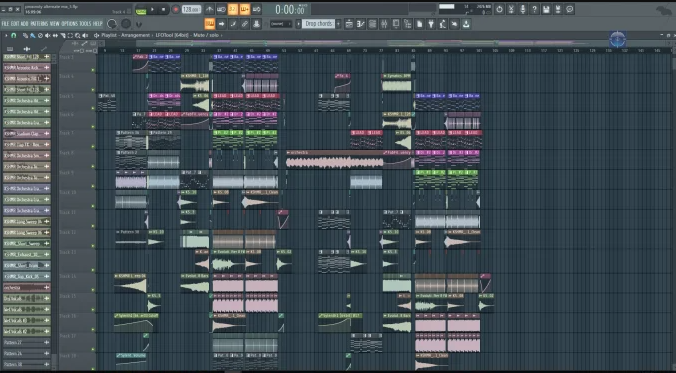
Task: Open the VIEW menu
Action: click(55, 24)
